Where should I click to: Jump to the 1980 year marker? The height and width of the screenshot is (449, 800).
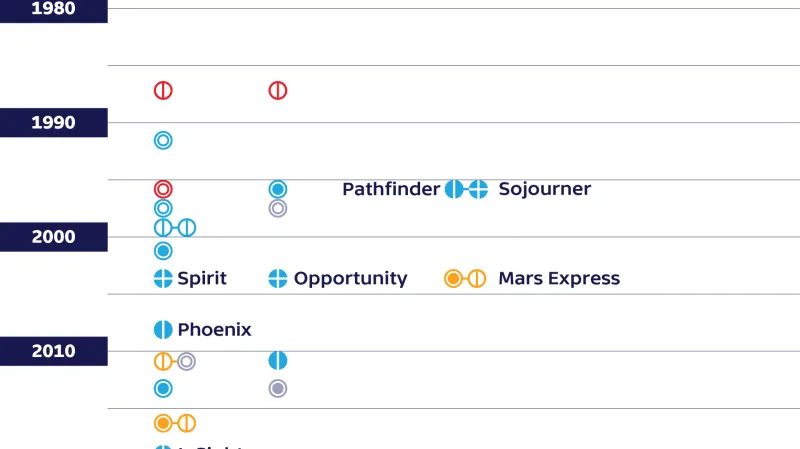(53, 9)
